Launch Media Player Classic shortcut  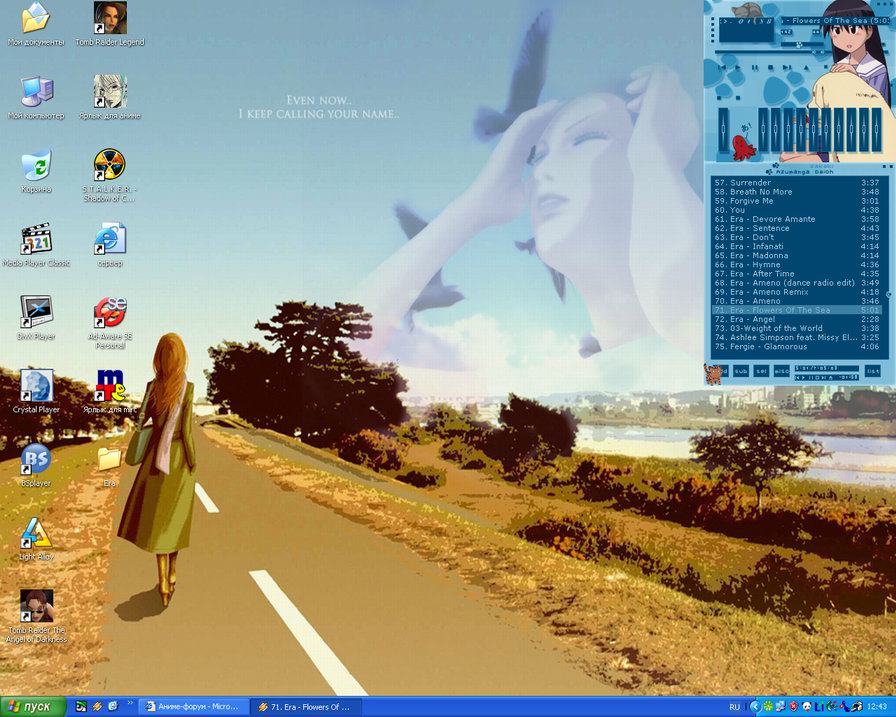(x=36, y=245)
